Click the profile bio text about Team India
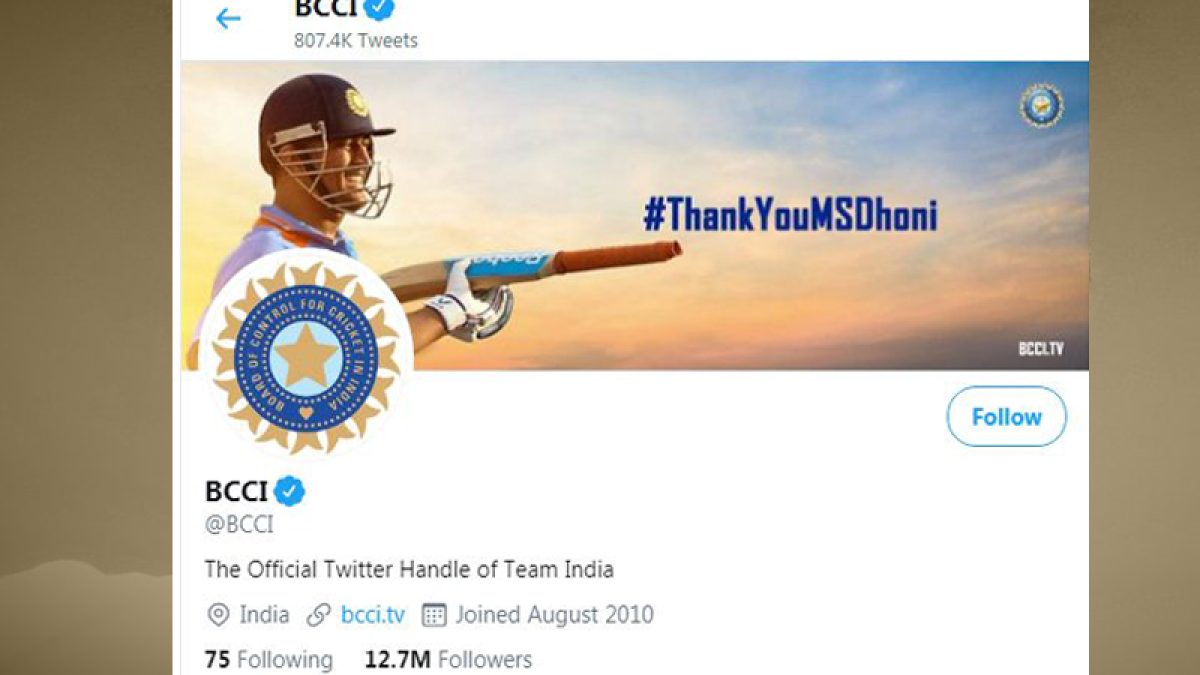 409,570
